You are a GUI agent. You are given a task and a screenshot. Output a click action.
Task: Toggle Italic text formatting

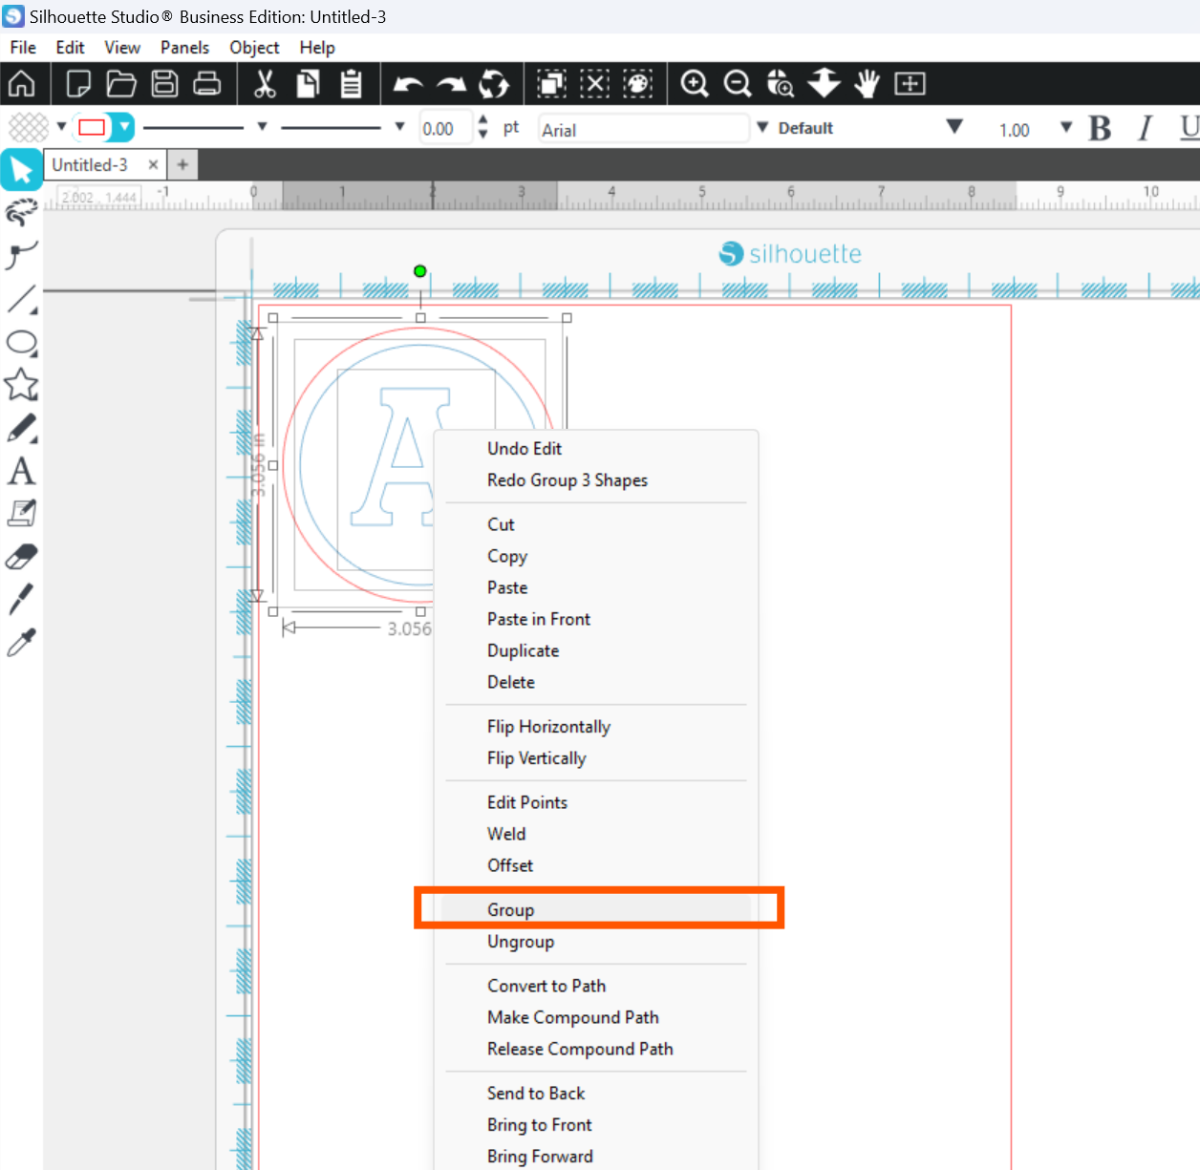1144,128
